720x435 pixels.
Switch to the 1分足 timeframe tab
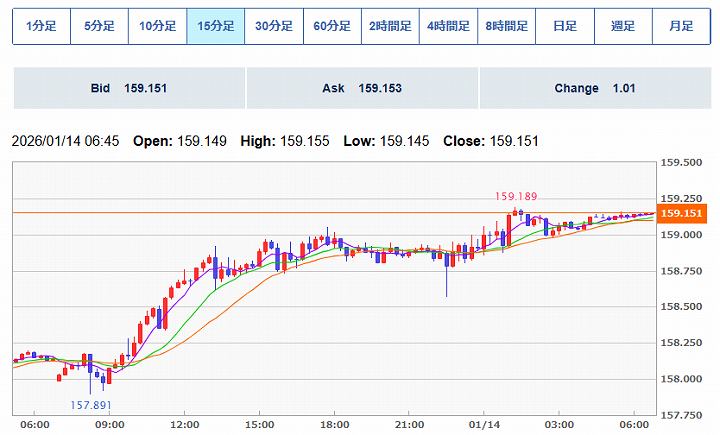pyautogui.click(x=41, y=26)
